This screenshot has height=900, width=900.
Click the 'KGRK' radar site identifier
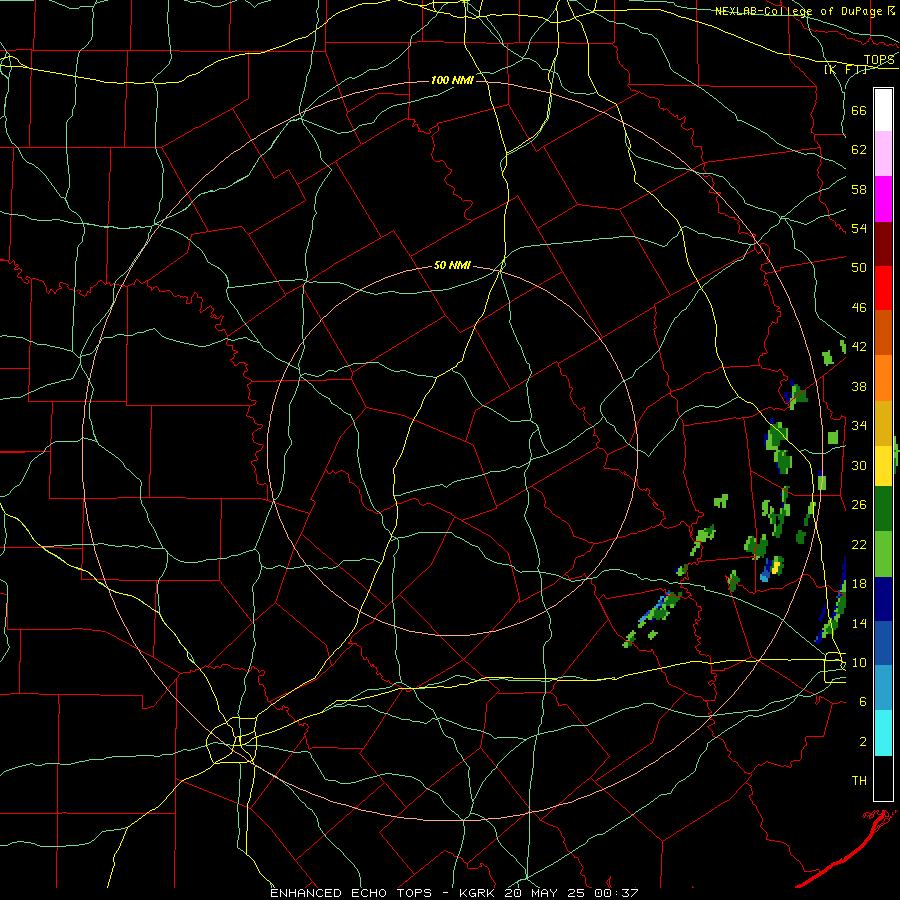tap(478, 893)
